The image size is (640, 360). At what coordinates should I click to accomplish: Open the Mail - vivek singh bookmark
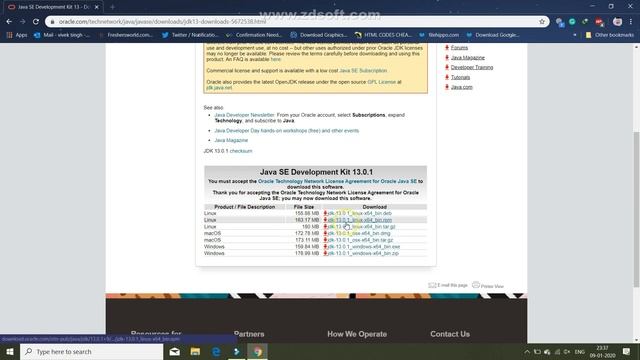[x=62, y=35]
